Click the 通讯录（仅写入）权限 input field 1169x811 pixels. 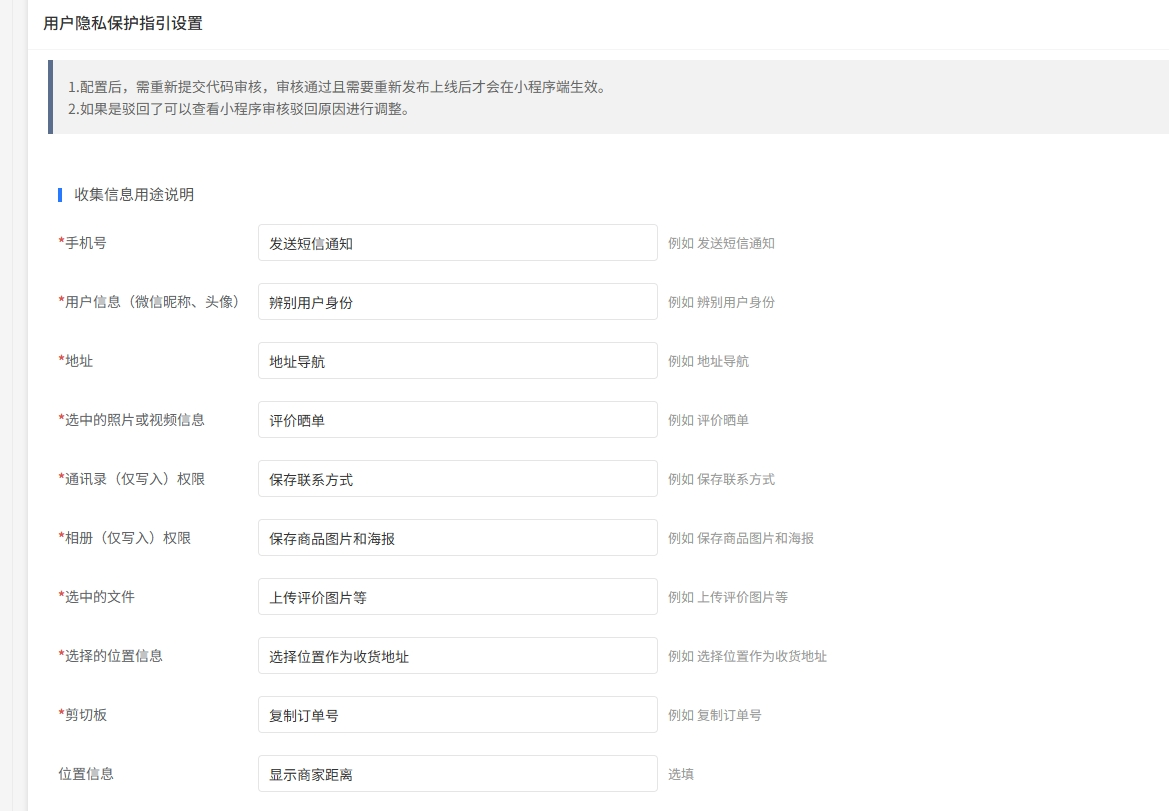pyautogui.click(x=457, y=479)
